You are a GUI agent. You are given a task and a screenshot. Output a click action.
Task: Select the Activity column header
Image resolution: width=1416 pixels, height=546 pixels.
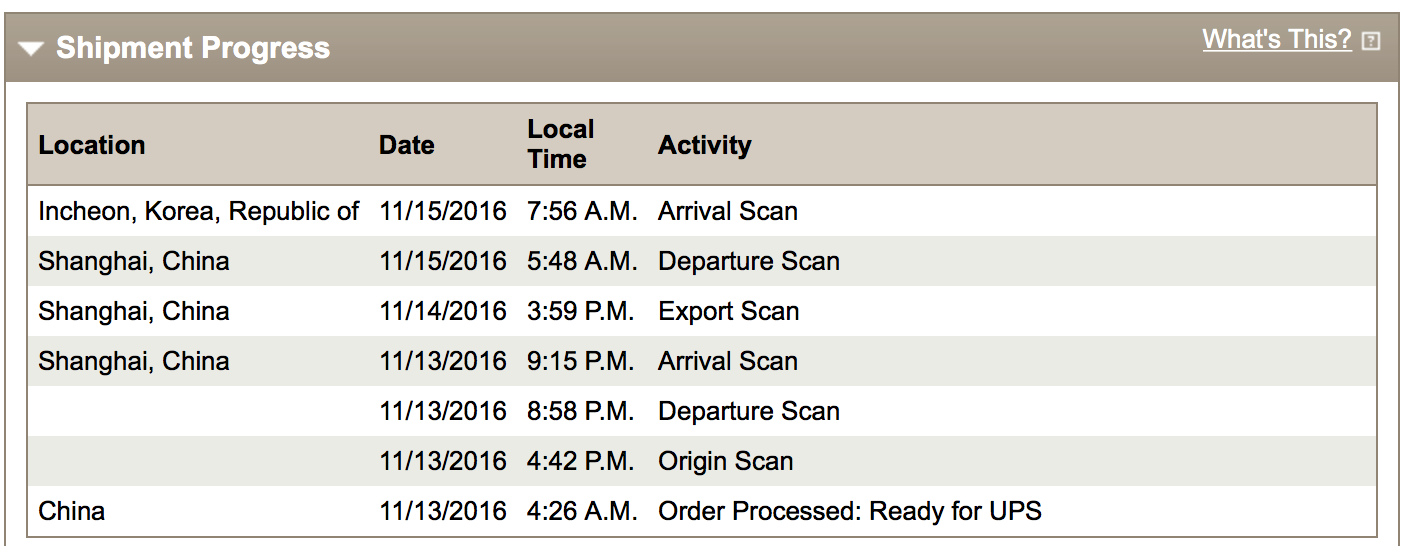point(705,145)
